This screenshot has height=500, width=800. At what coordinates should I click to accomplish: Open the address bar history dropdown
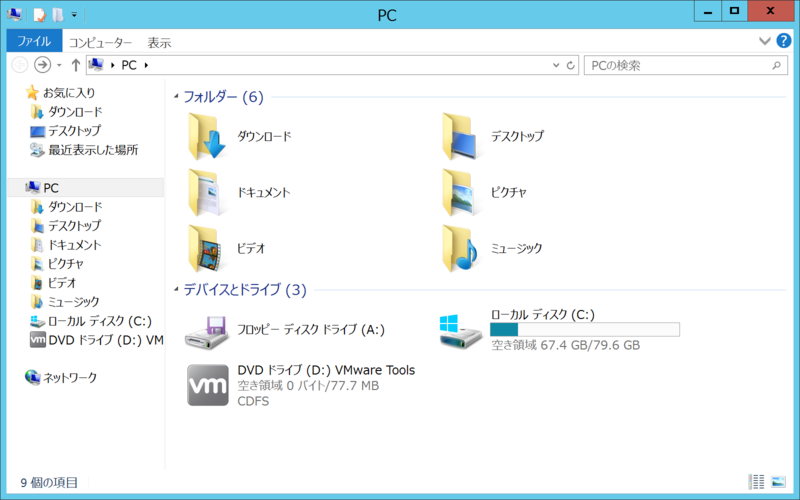pos(556,65)
